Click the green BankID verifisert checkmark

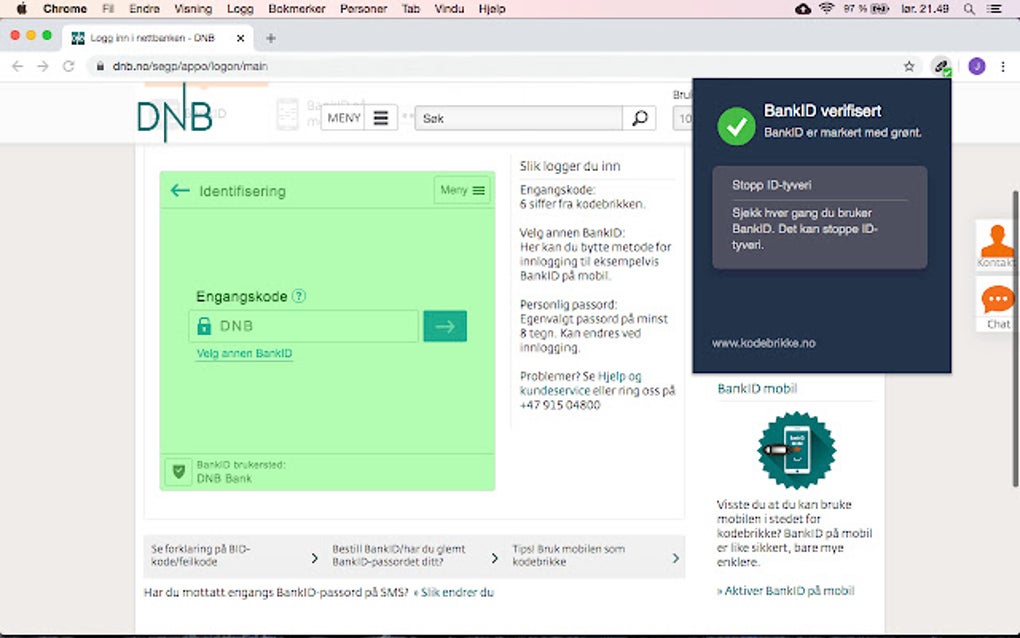tap(736, 126)
